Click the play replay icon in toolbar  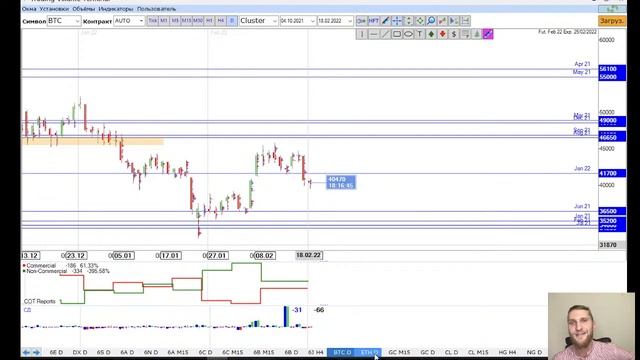point(454,21)
